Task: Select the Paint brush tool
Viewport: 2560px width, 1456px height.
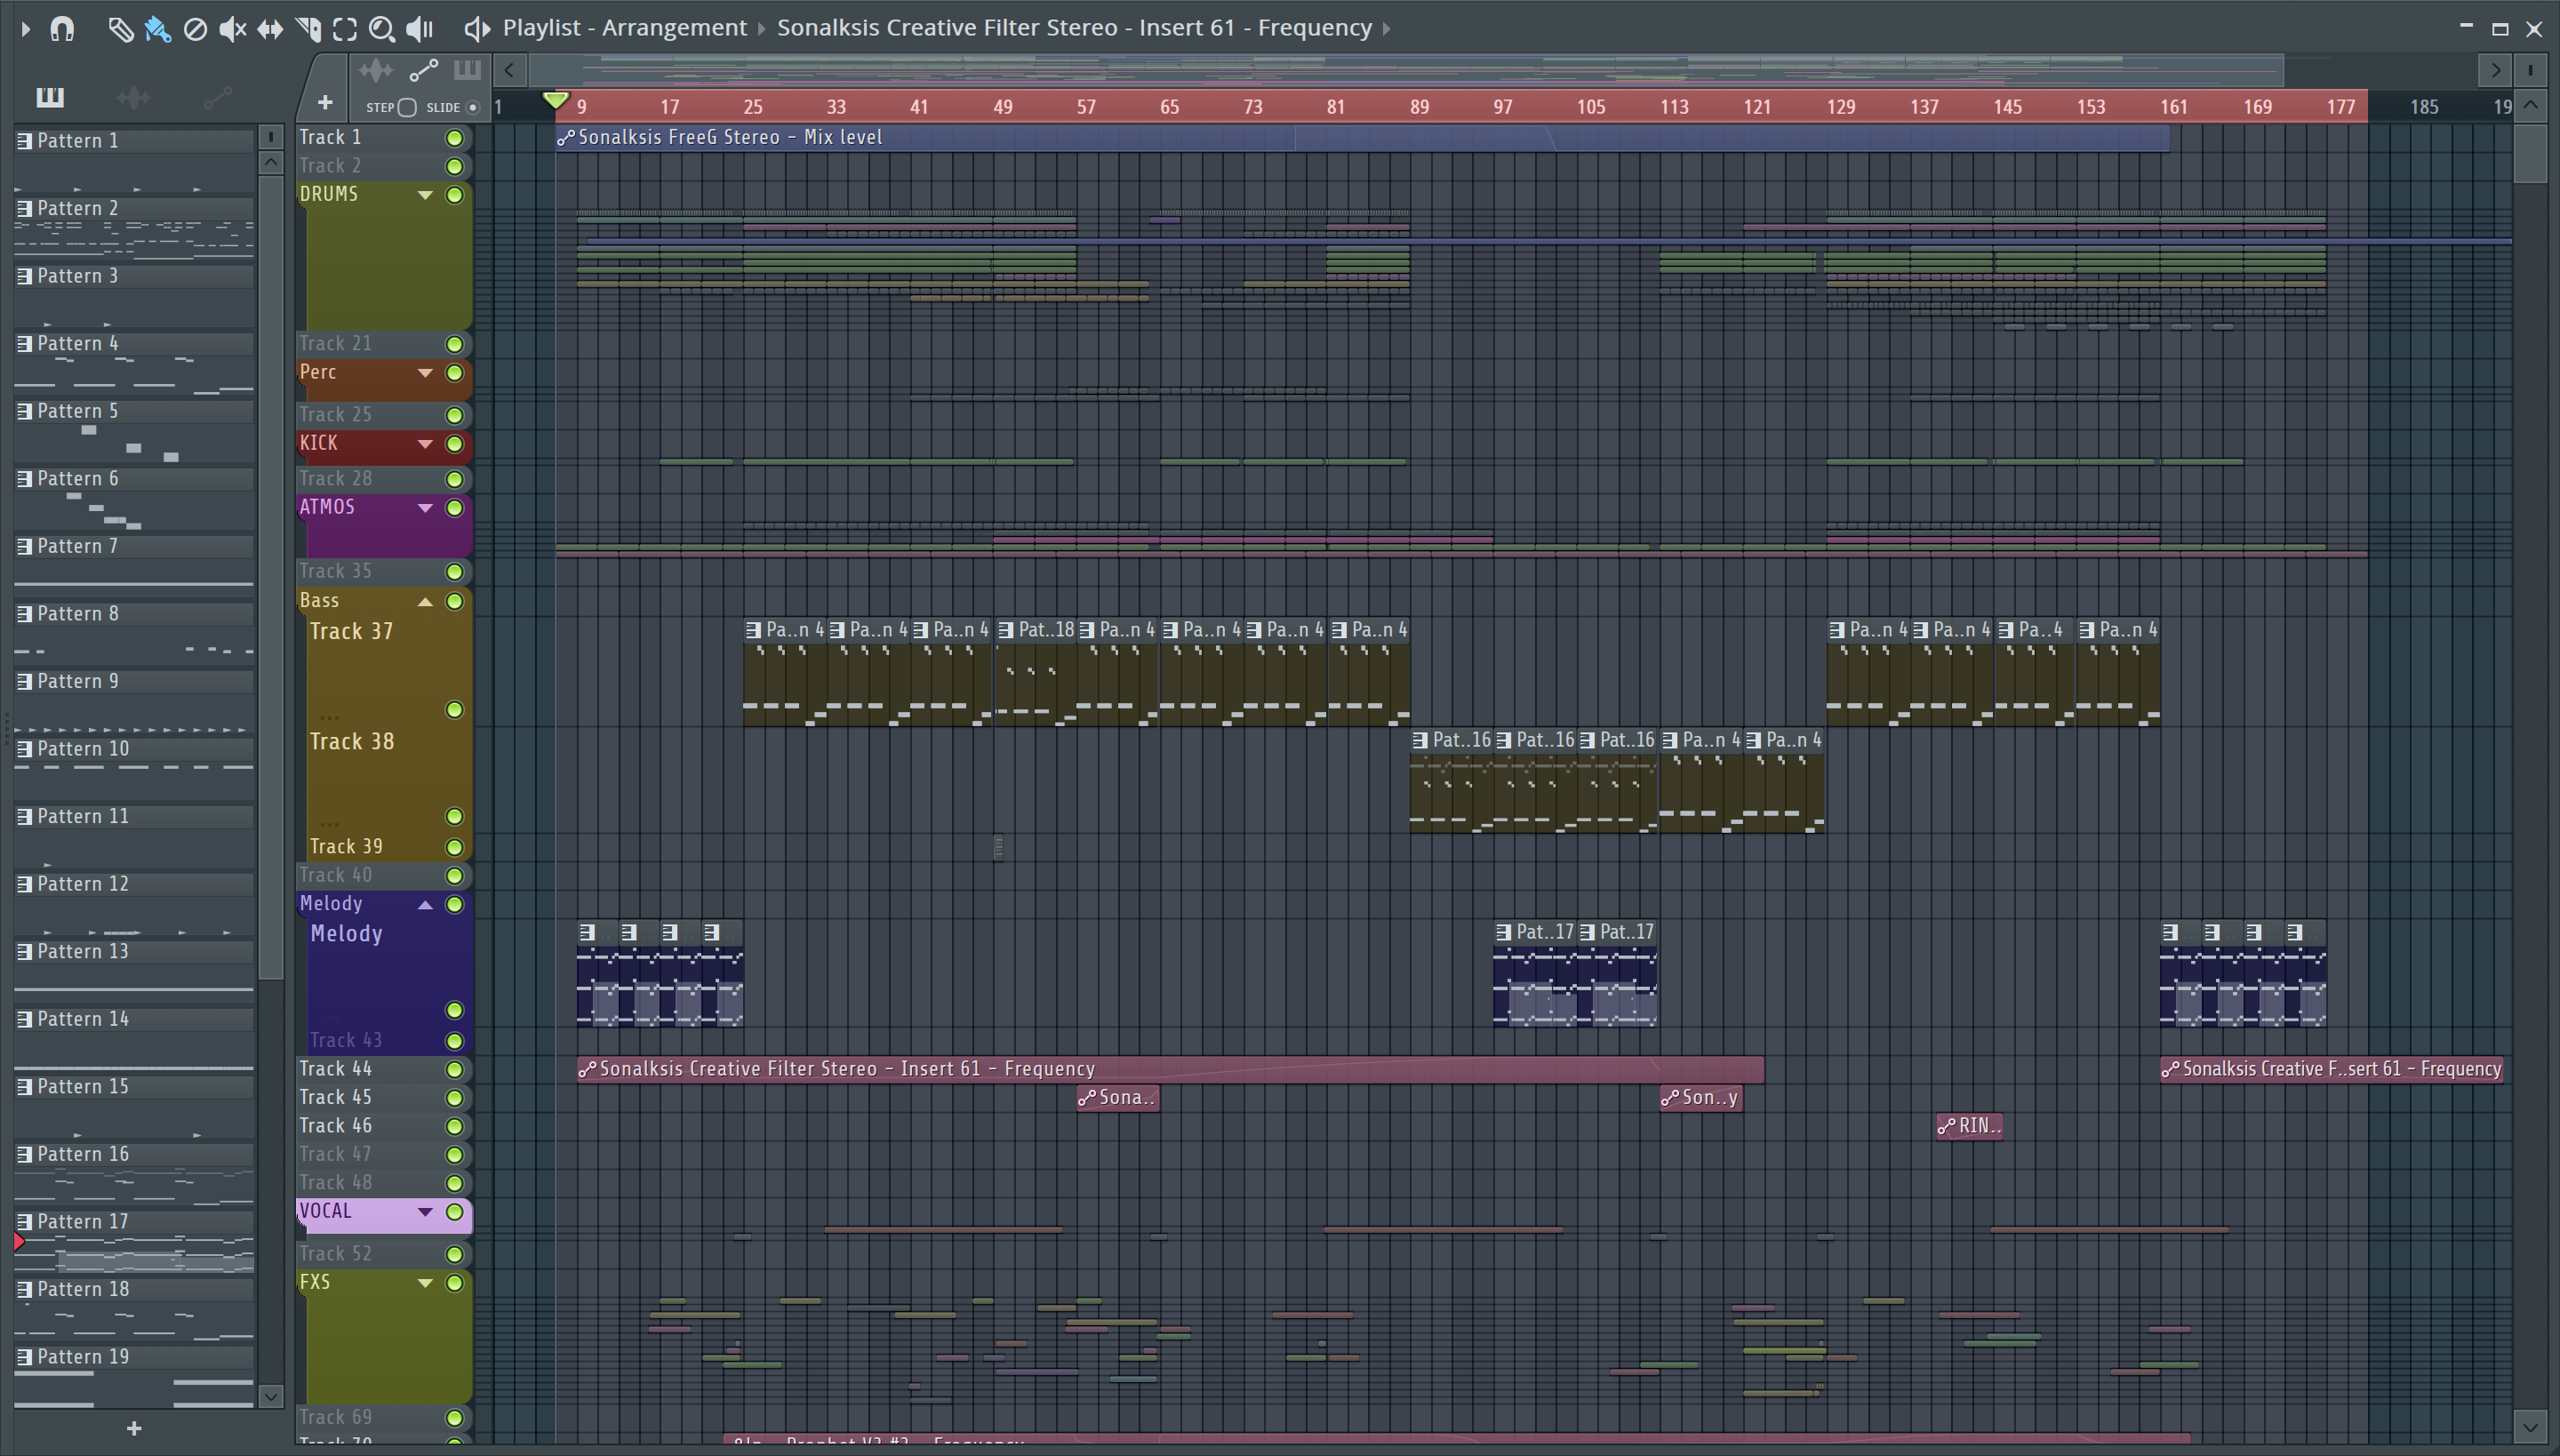Action: click(x=157, y=29)
